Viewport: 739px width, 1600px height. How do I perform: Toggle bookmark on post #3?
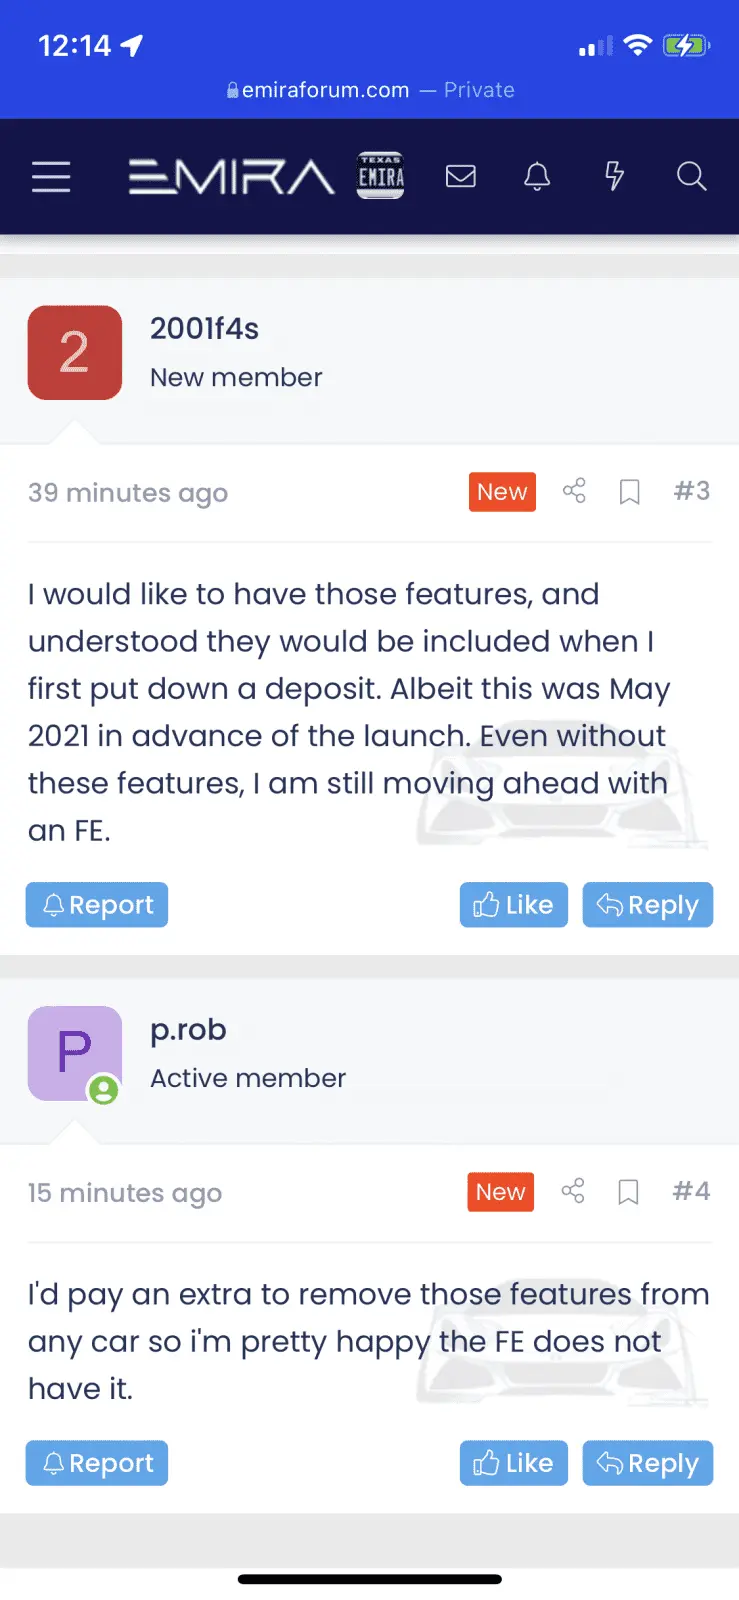[x=629, y=492]
